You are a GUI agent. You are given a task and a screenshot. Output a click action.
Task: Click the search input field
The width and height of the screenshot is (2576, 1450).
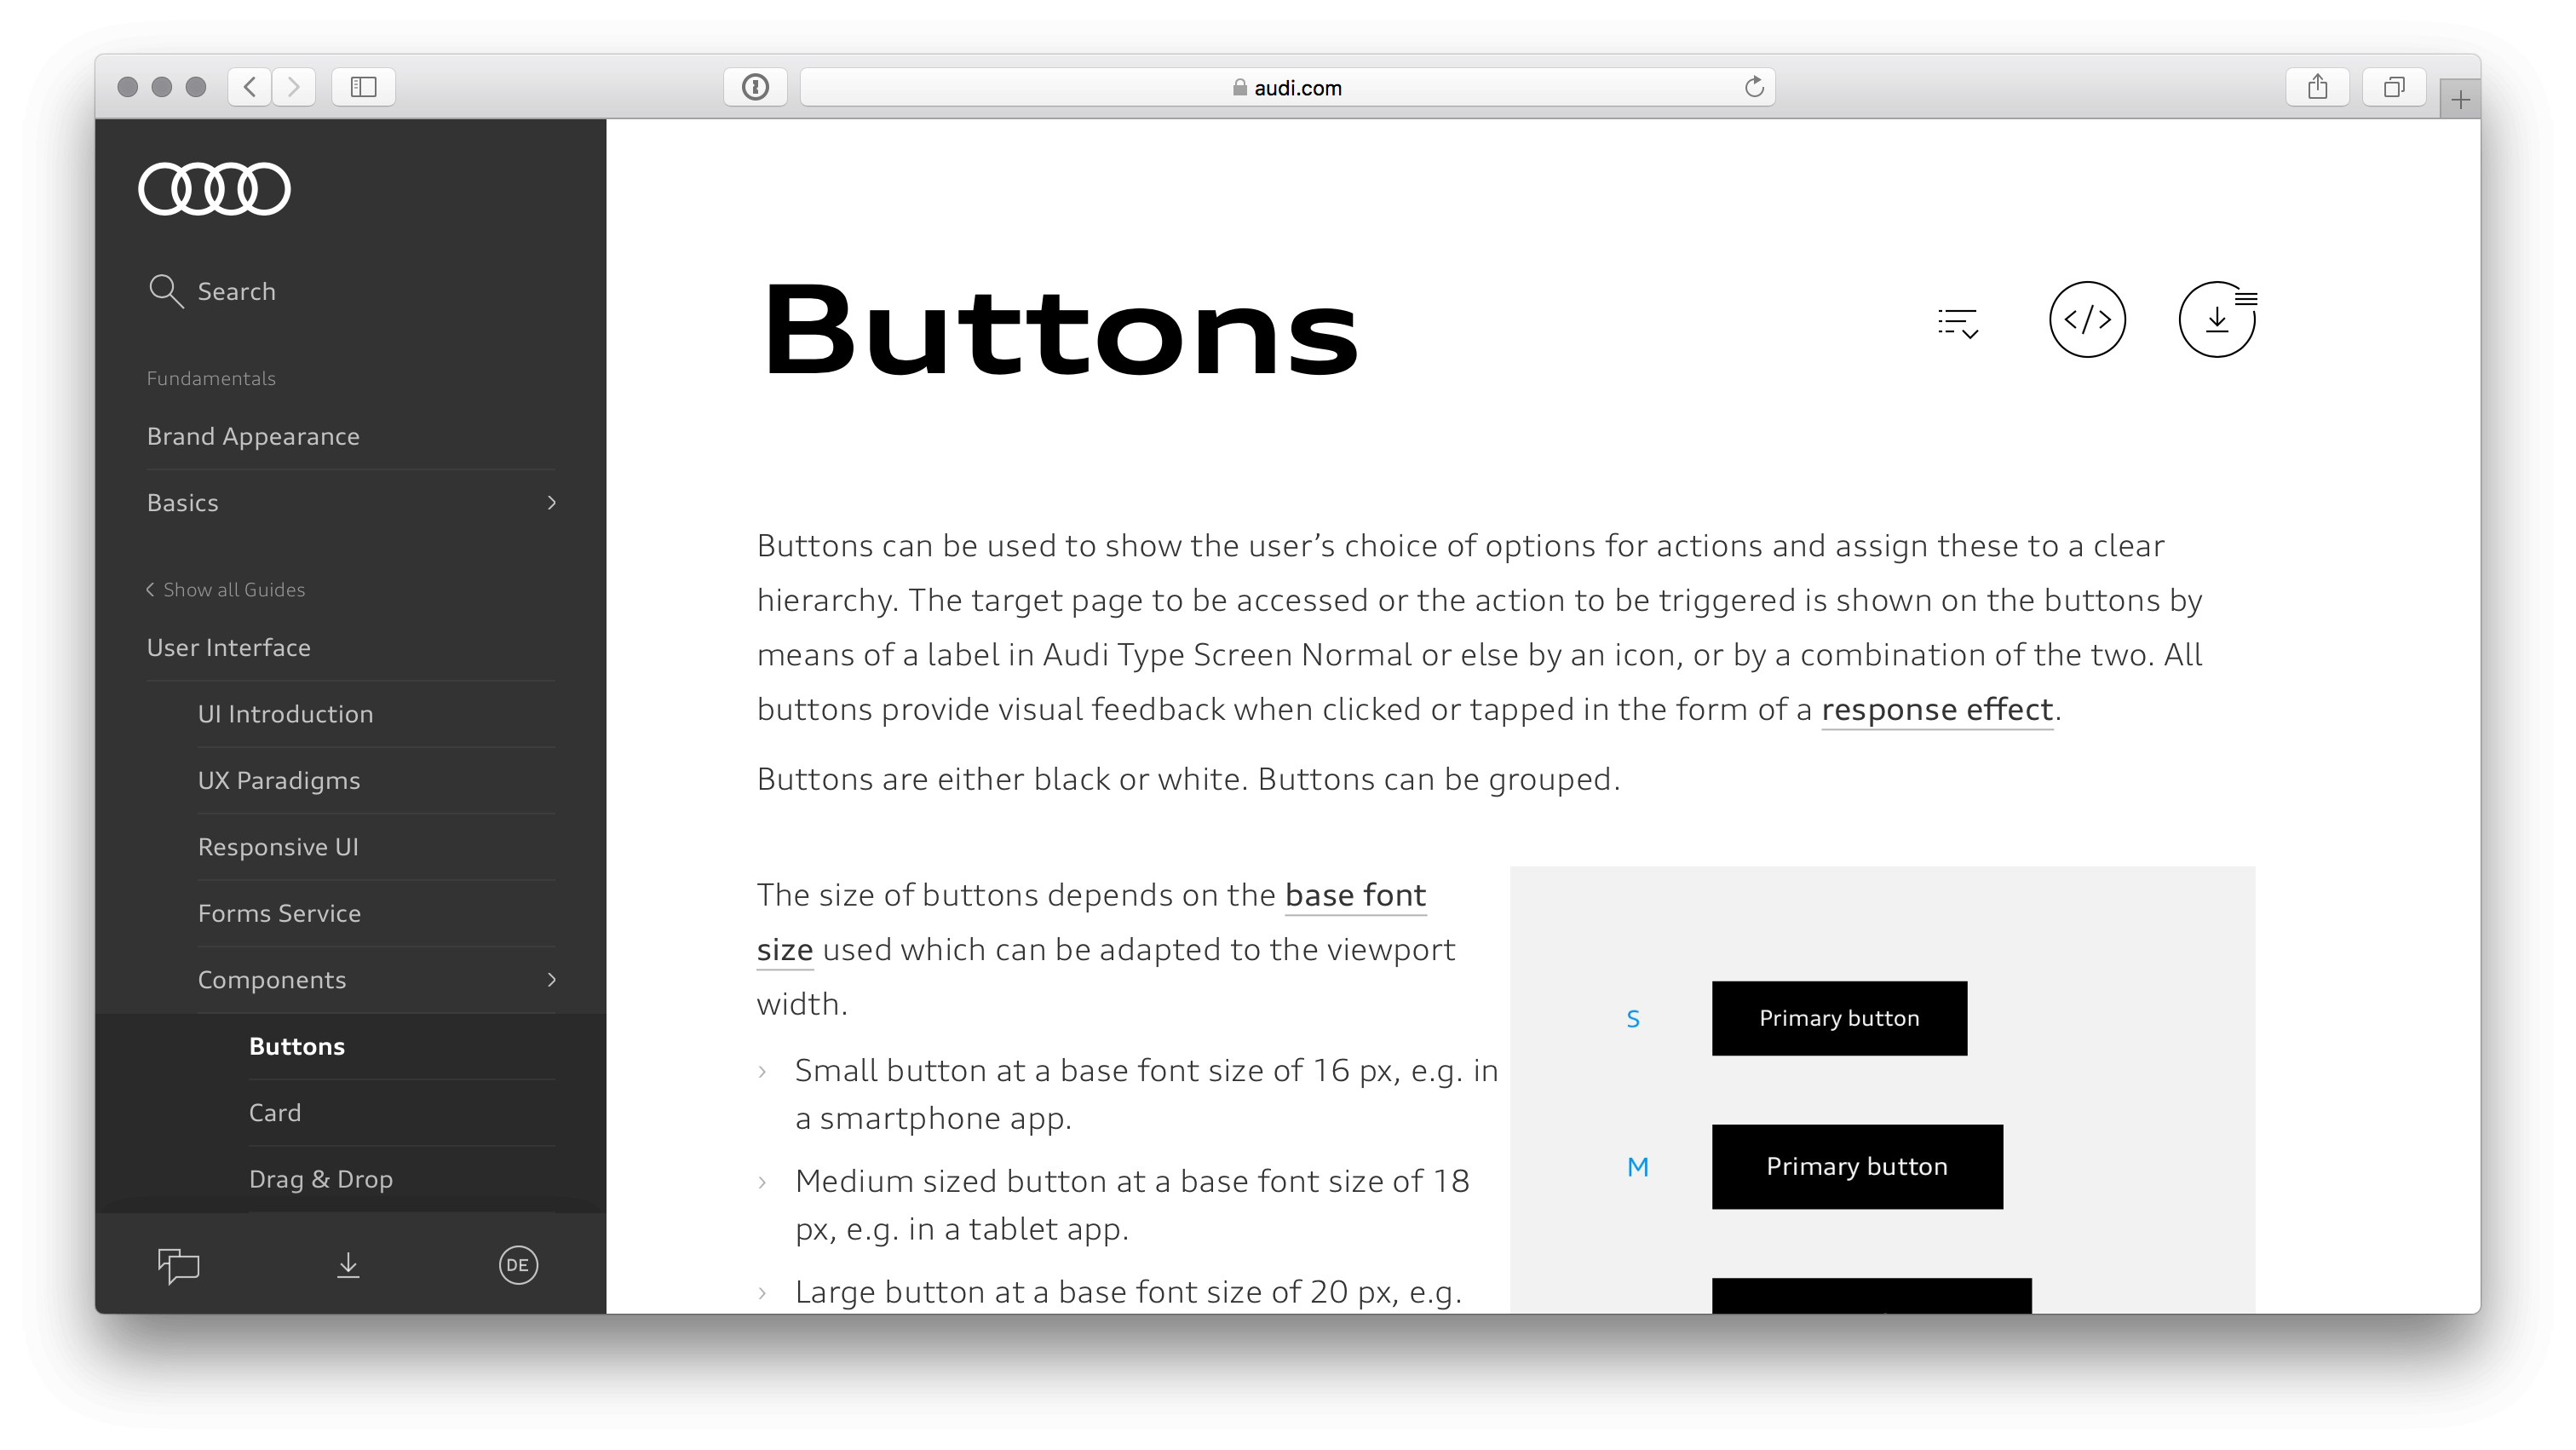[348, 292]
